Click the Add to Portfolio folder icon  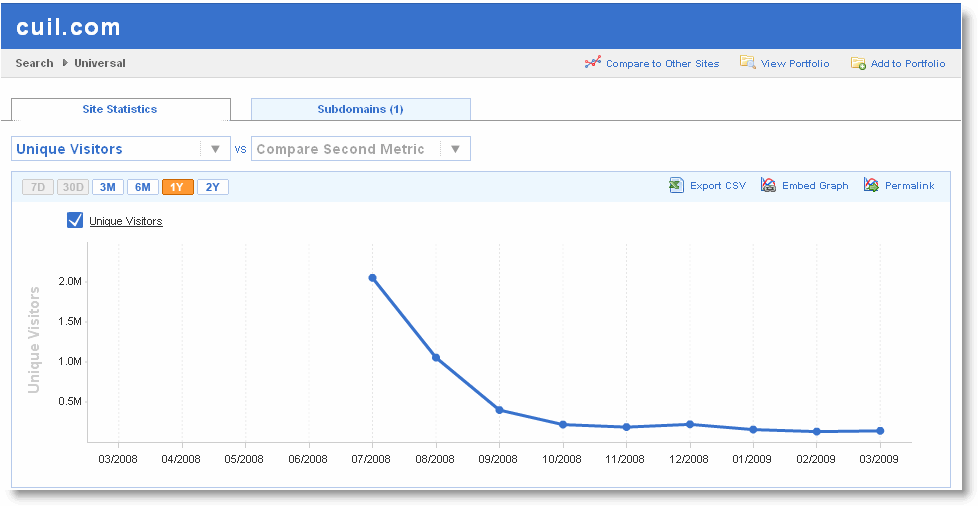[858, 63]
